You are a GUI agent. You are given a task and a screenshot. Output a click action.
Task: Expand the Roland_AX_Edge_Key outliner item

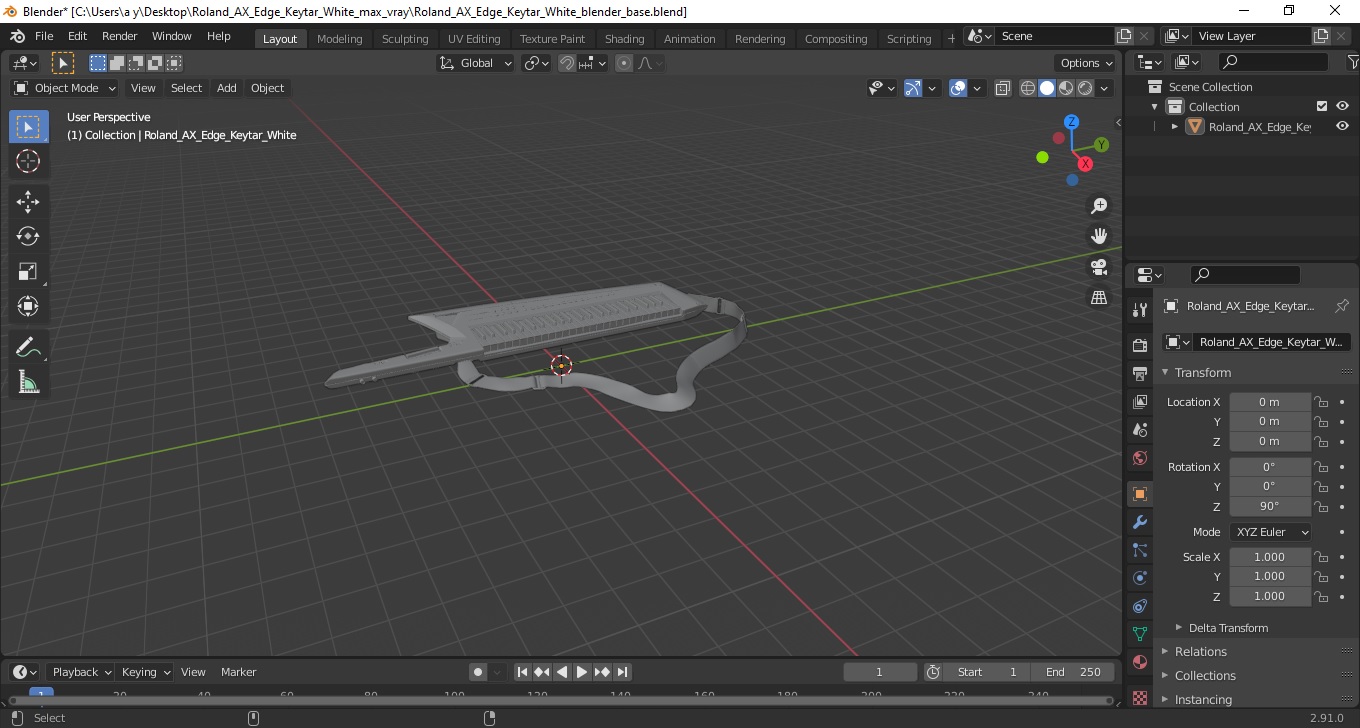pyautogui.click(x=1175, y=127)
